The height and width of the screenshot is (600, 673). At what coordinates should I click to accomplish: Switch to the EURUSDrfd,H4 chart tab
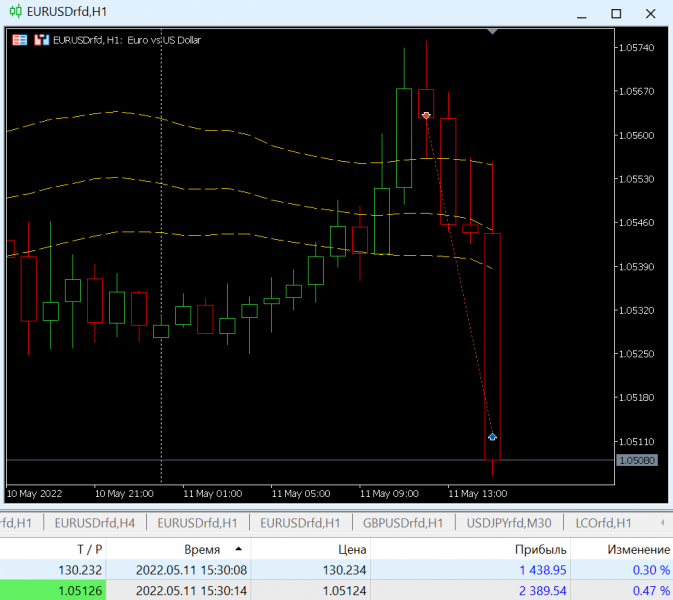[94, 523]
